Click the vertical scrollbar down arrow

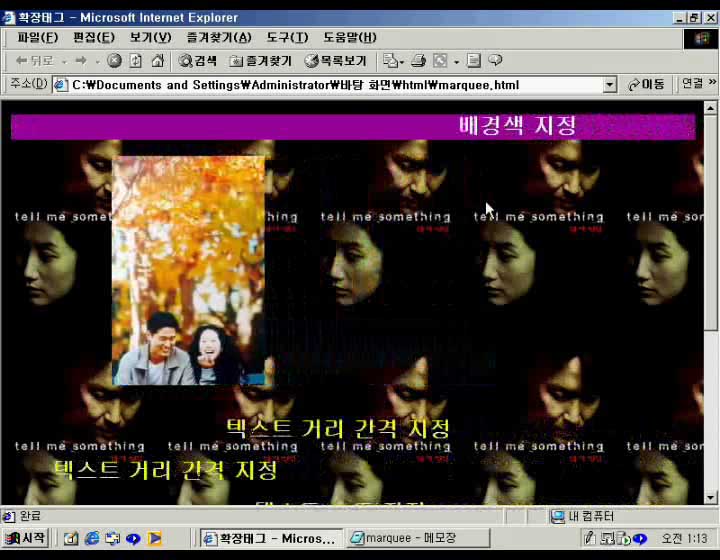710,498
